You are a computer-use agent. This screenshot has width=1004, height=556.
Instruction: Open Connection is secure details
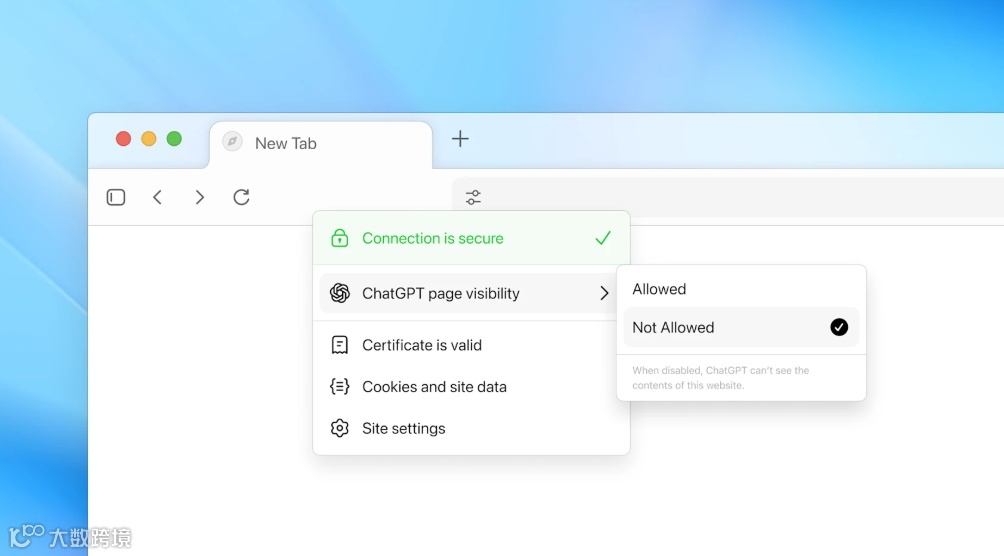tap(471, 238)
